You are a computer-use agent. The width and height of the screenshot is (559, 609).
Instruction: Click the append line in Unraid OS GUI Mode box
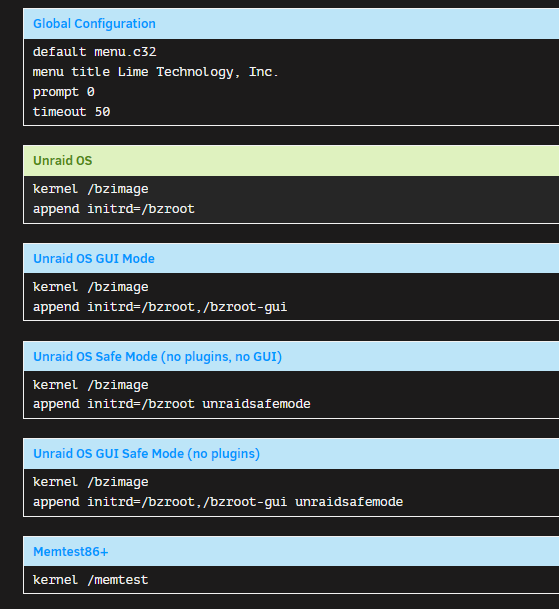160,307
